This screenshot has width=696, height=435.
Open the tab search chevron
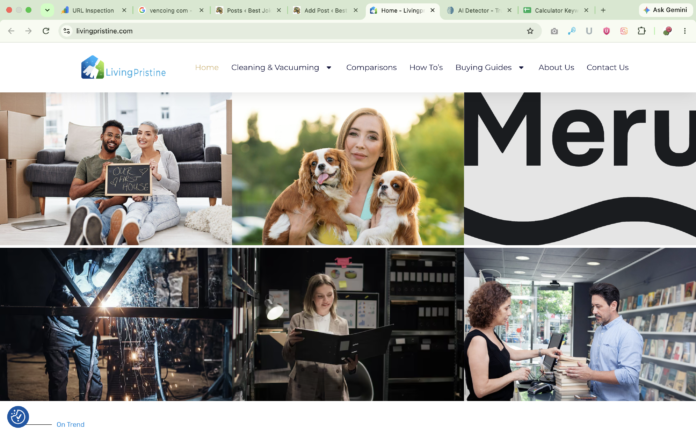coord(47,10)
